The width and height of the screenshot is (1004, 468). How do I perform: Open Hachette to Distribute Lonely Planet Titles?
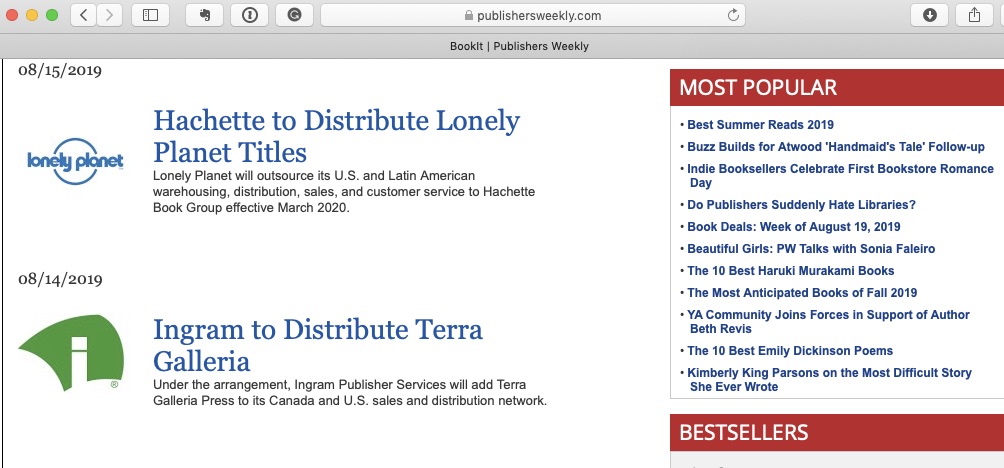(336, 136)
